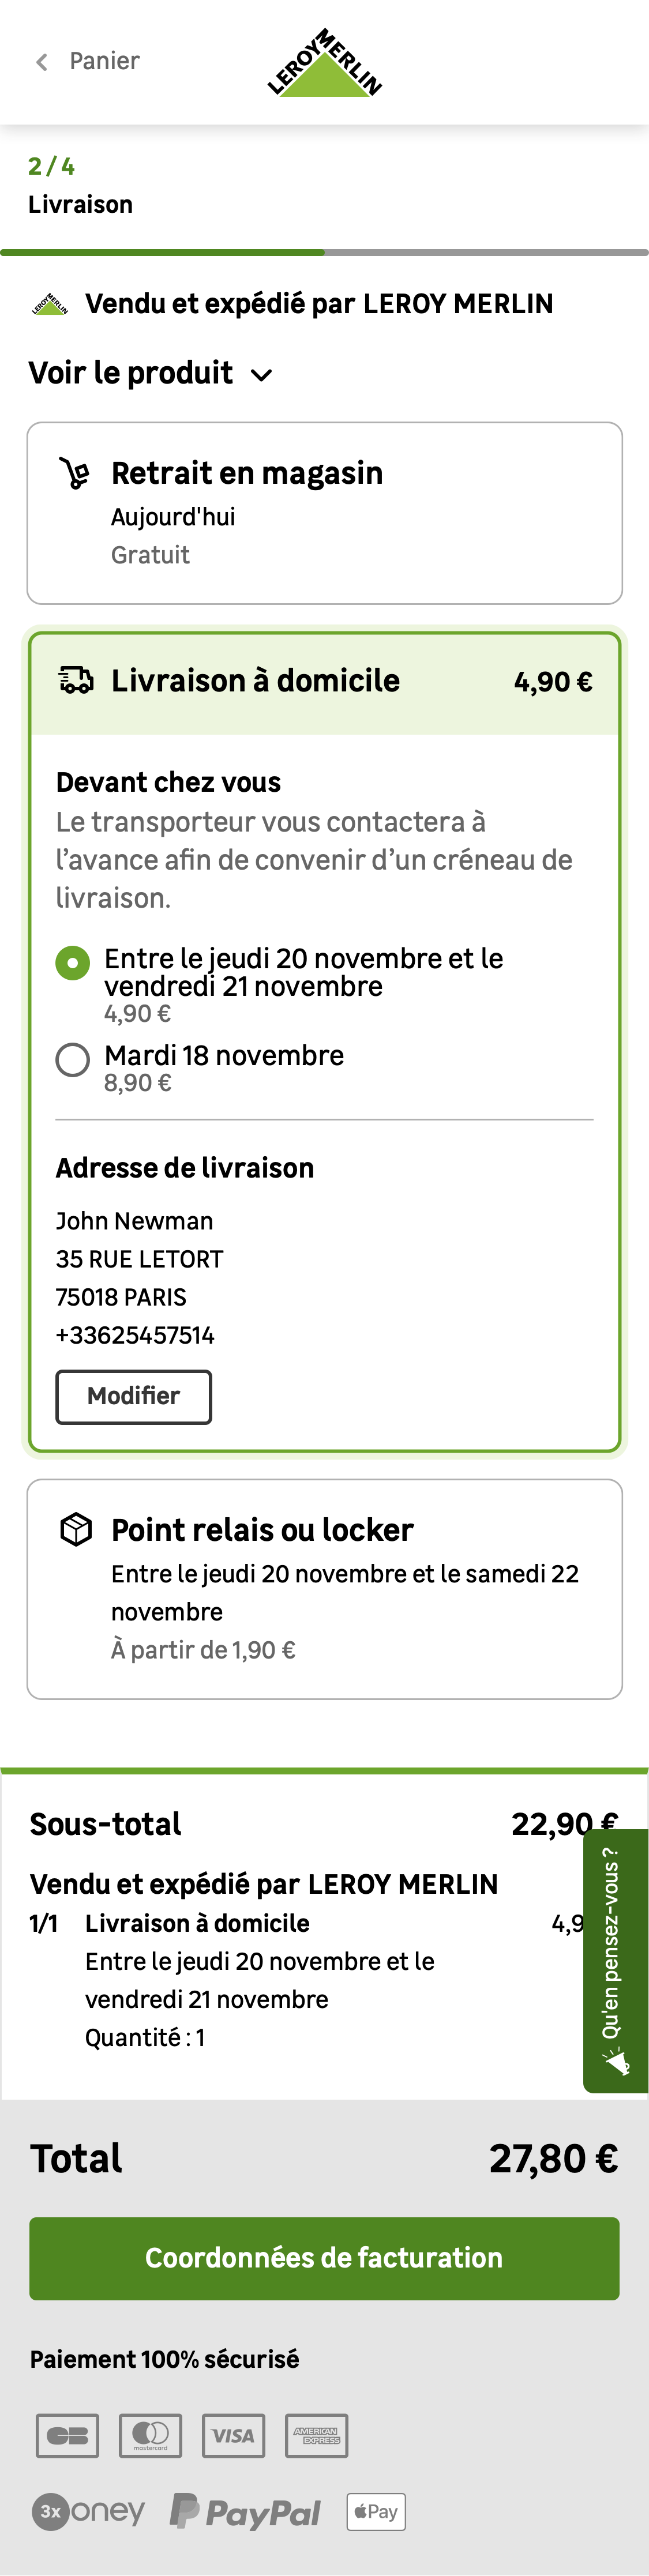This screenshot has width=649, height=2576.
Task: Continue to Coordonnées de facturation
Action: 324,2258
